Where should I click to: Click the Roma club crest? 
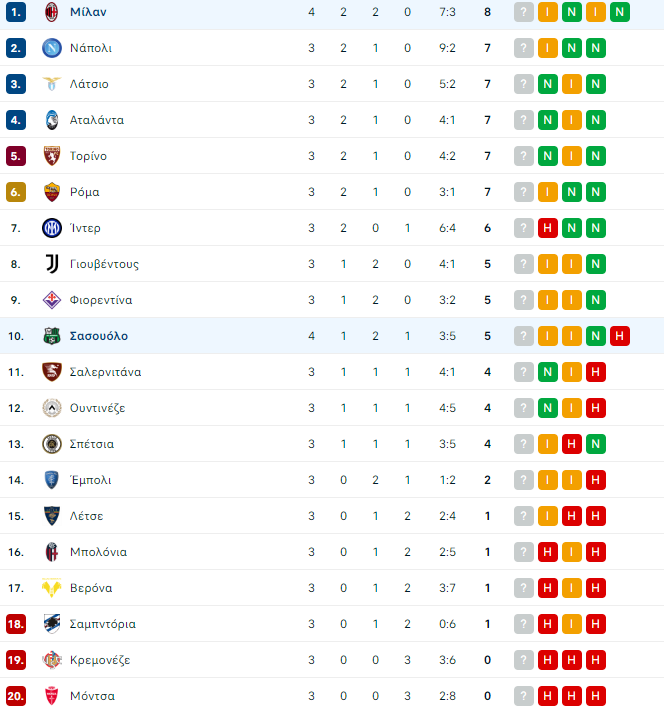tap(52, 192)
